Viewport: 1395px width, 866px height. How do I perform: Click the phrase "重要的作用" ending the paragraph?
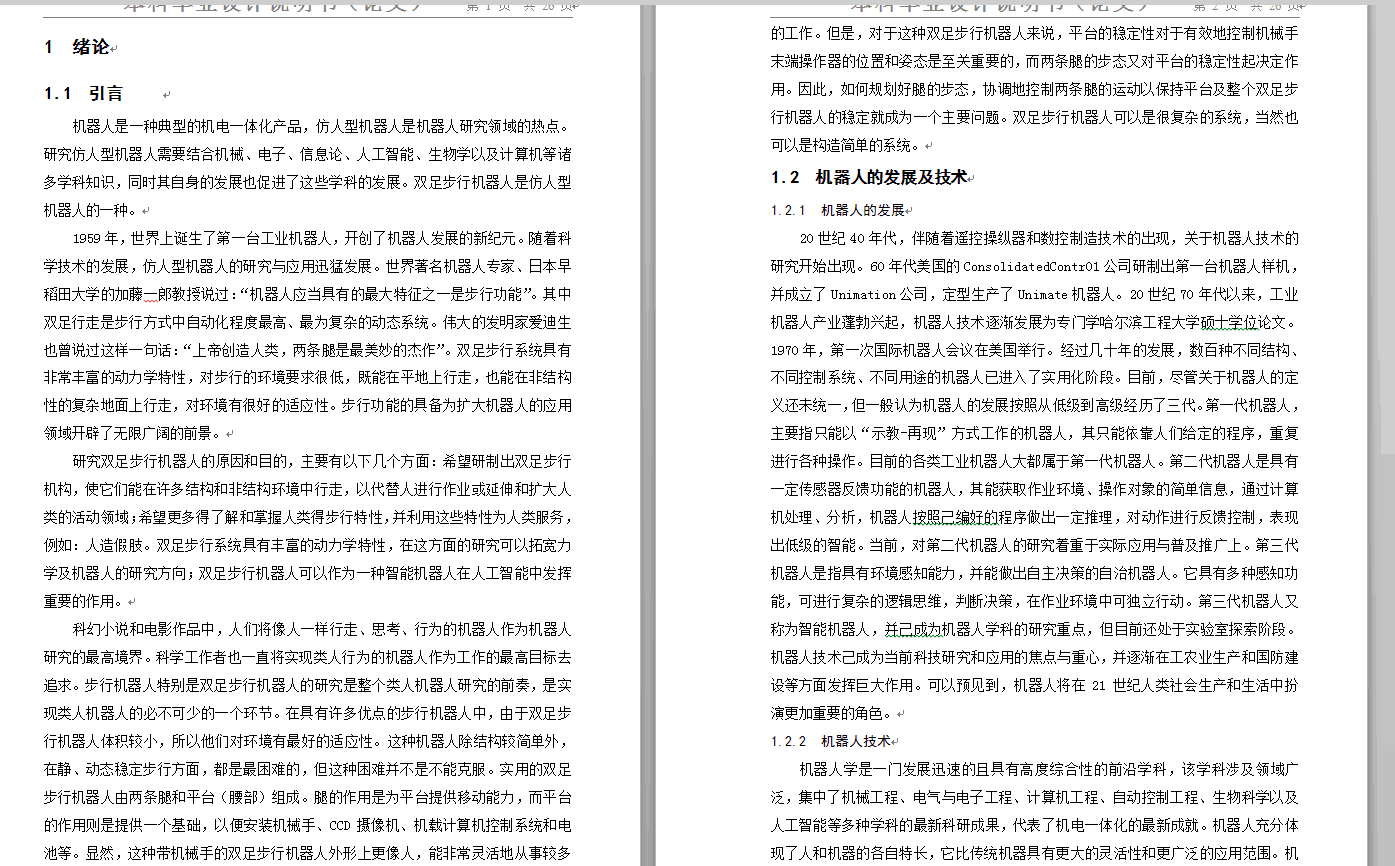click(x=79, y=602)
